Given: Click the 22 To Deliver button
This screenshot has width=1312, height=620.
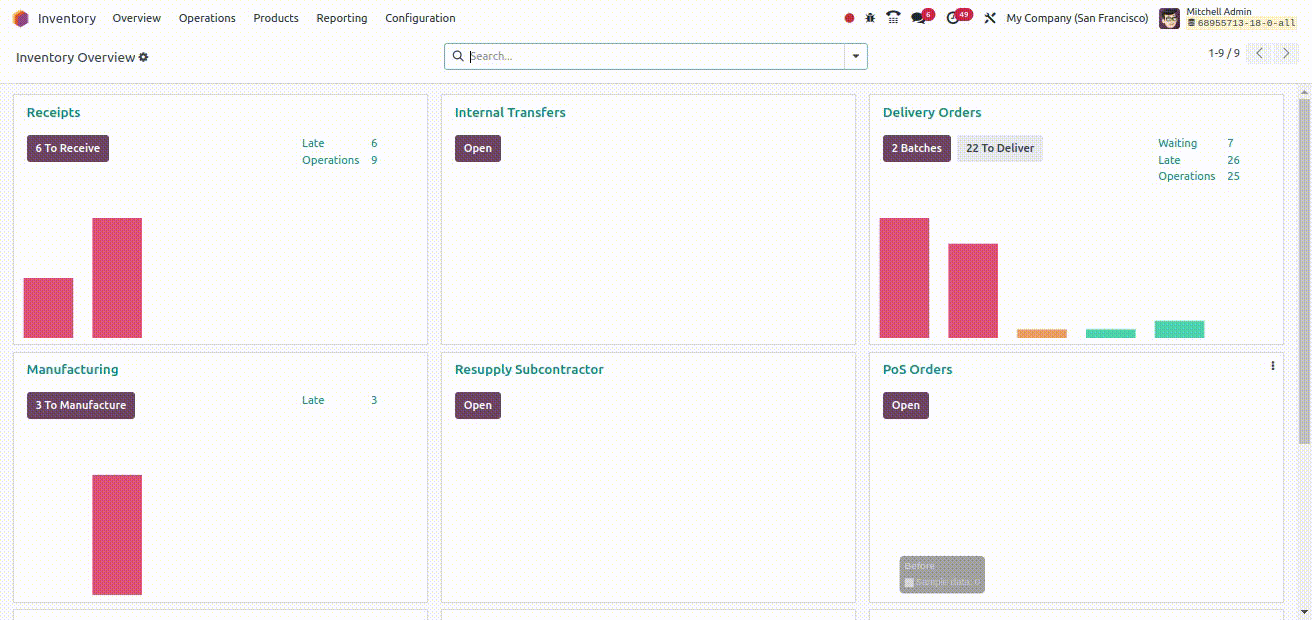Looking at the screenshot, I should pos(999,148).
